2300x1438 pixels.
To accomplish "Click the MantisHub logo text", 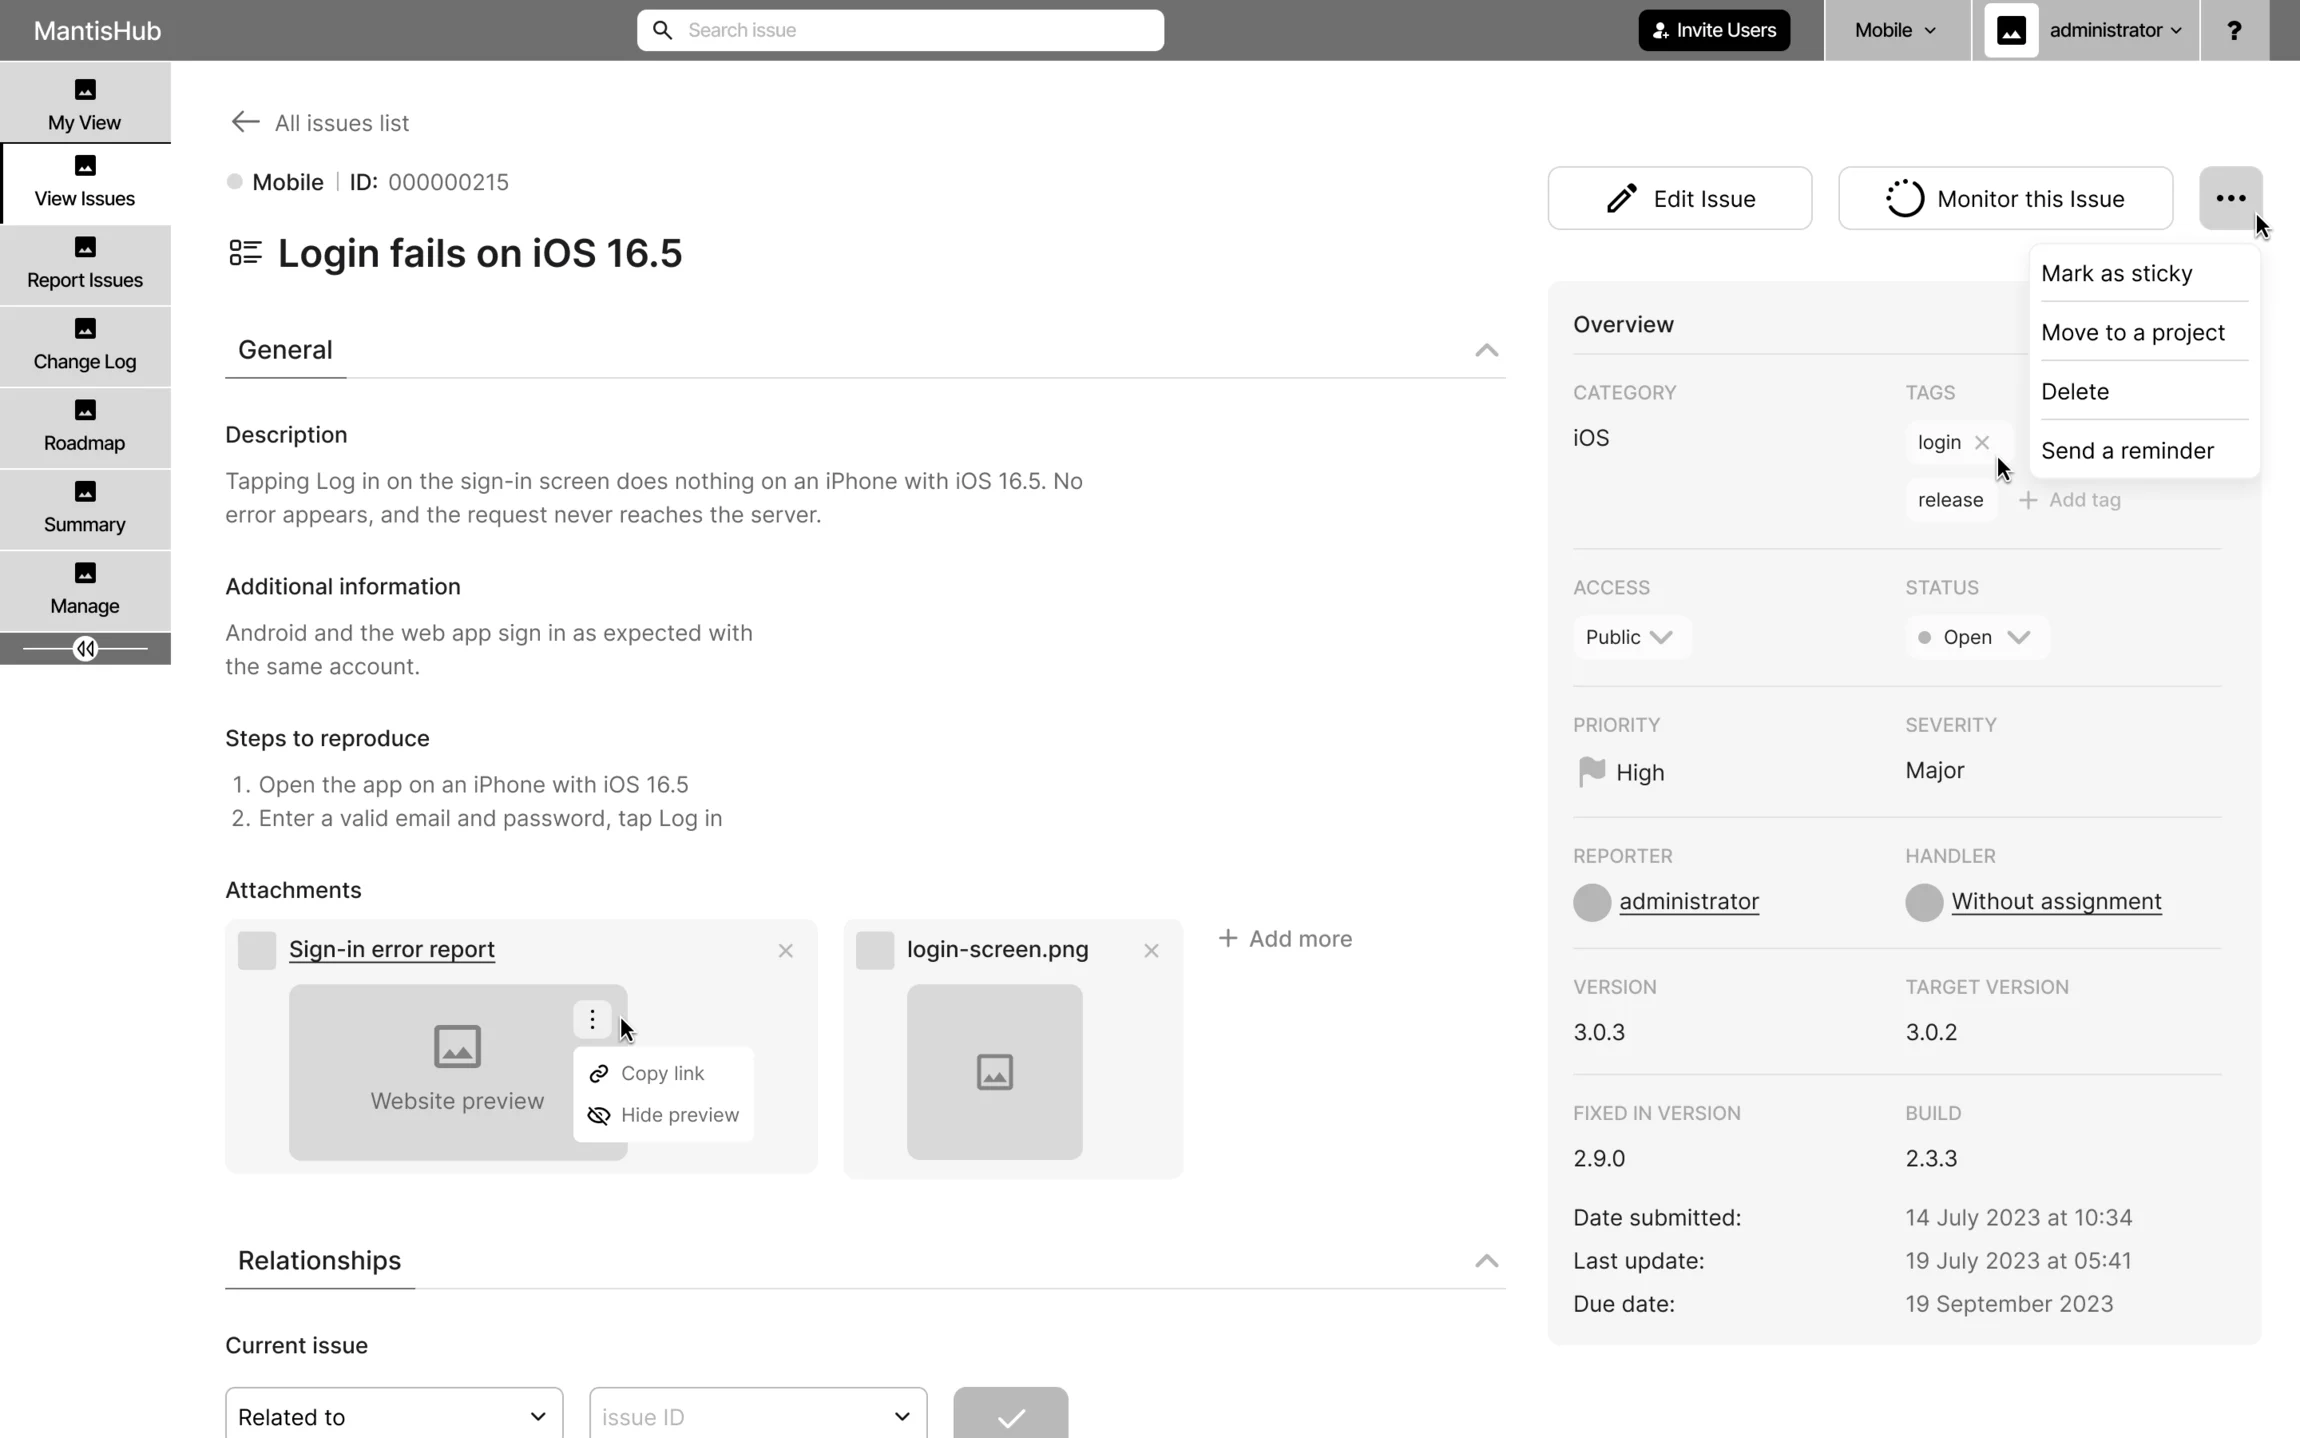I will point(97,31).
